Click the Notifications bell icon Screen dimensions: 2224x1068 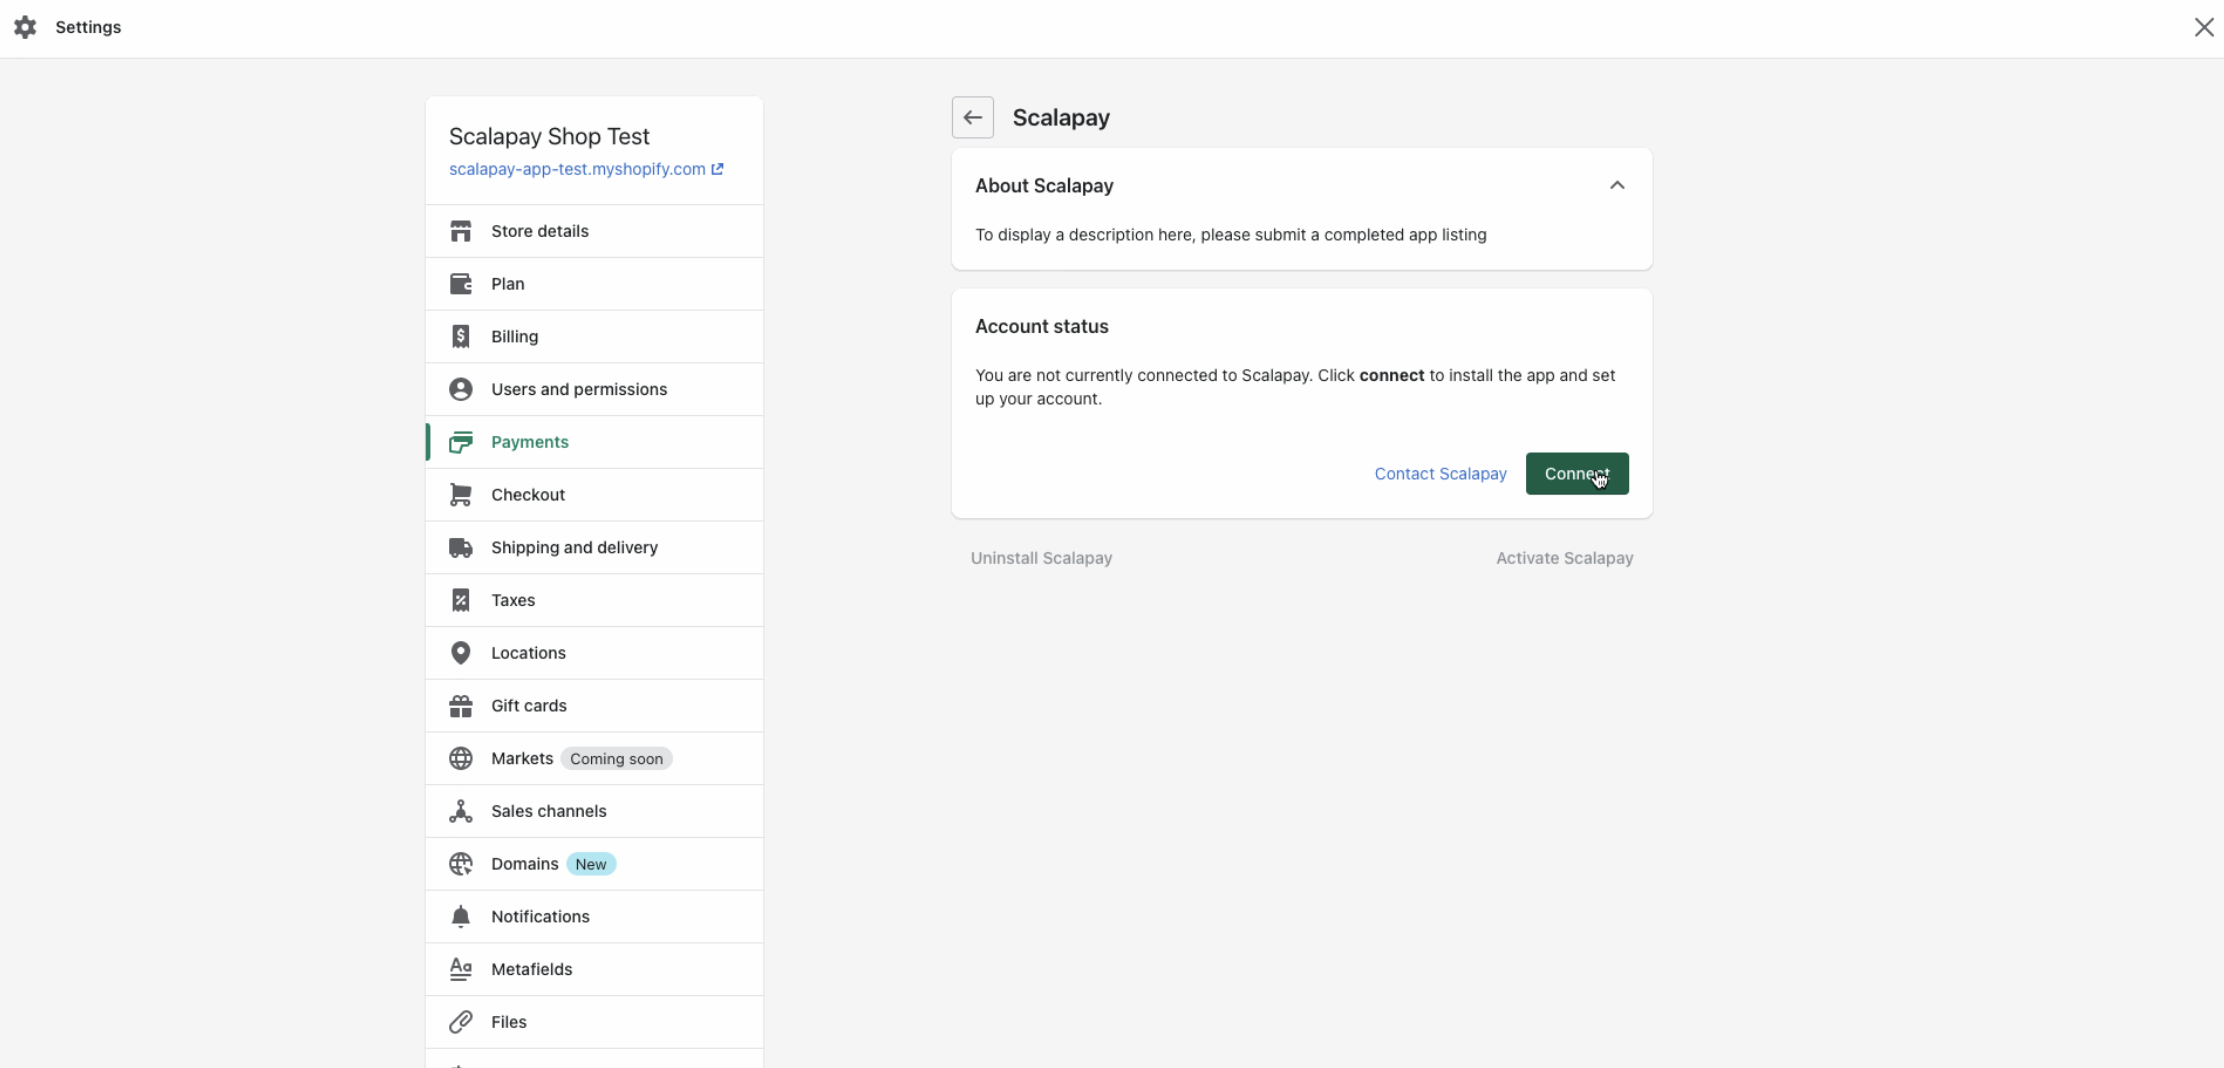click(460, 917)
